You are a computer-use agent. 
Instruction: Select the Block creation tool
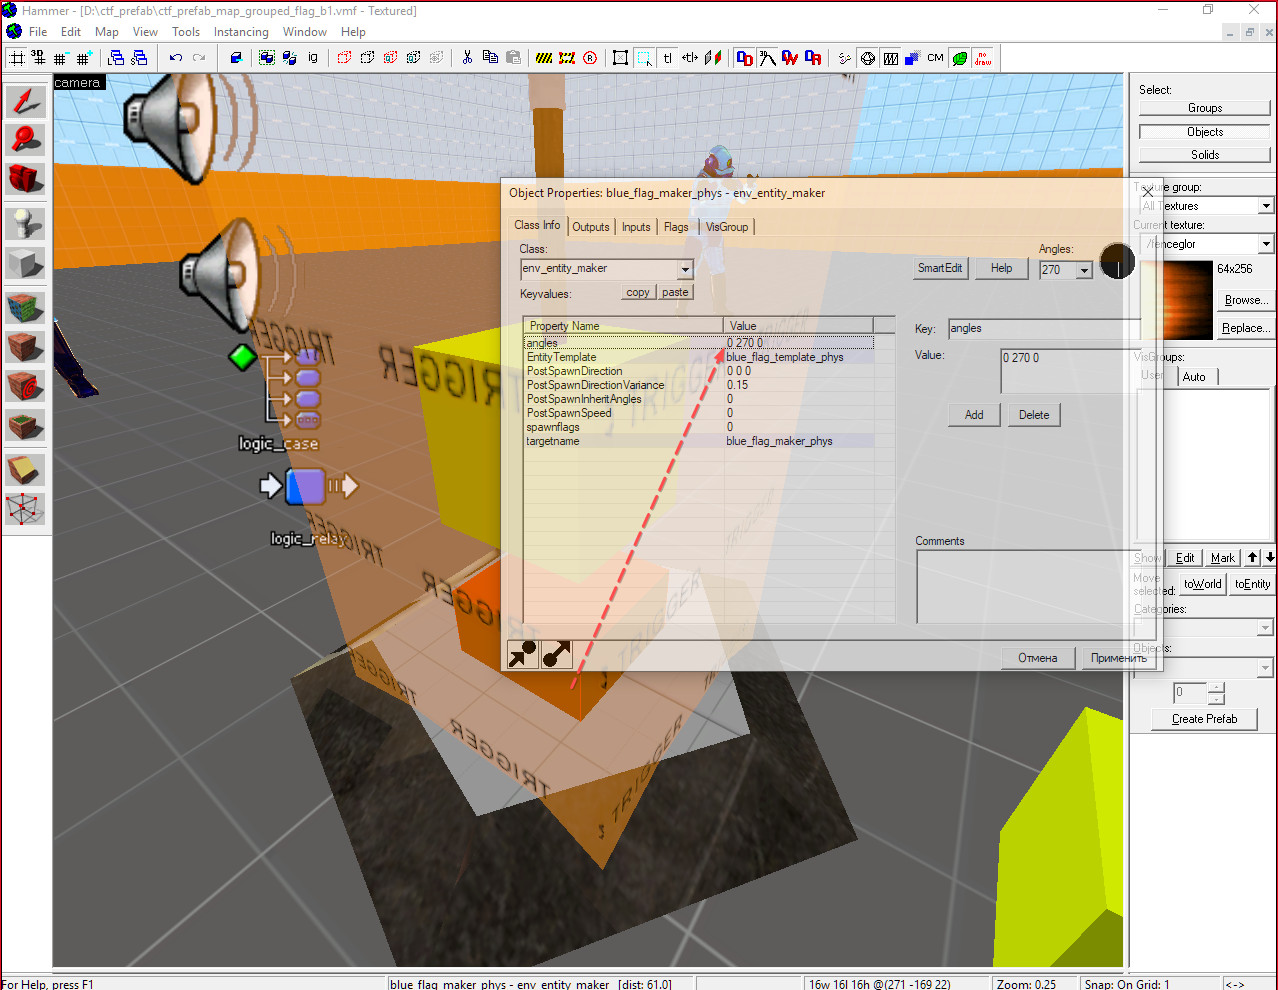26,264
